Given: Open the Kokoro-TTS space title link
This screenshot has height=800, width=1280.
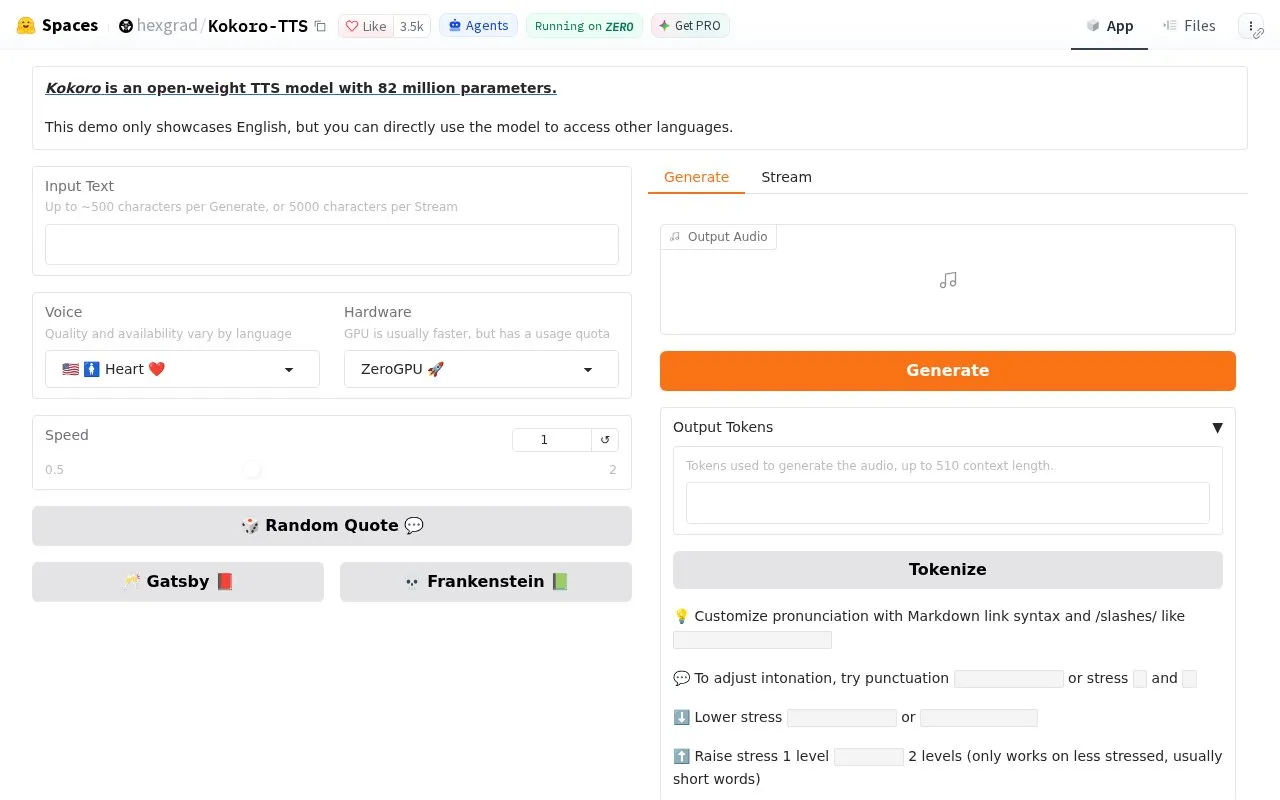Looking at the screenshot, I should [x=258, y=26].
